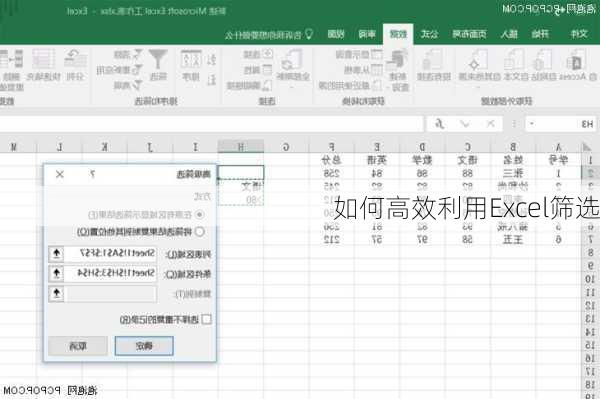Click Advanced (高级) filter in ribbon
The width and height of the screenshot is (600, 399).
(128, 85)
